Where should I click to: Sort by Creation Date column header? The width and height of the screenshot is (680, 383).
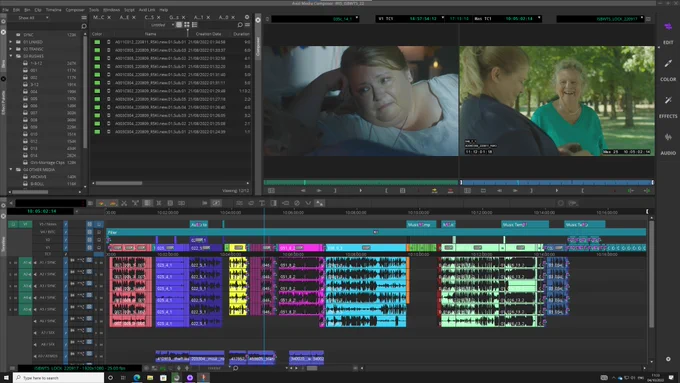(x=208, y=34)
